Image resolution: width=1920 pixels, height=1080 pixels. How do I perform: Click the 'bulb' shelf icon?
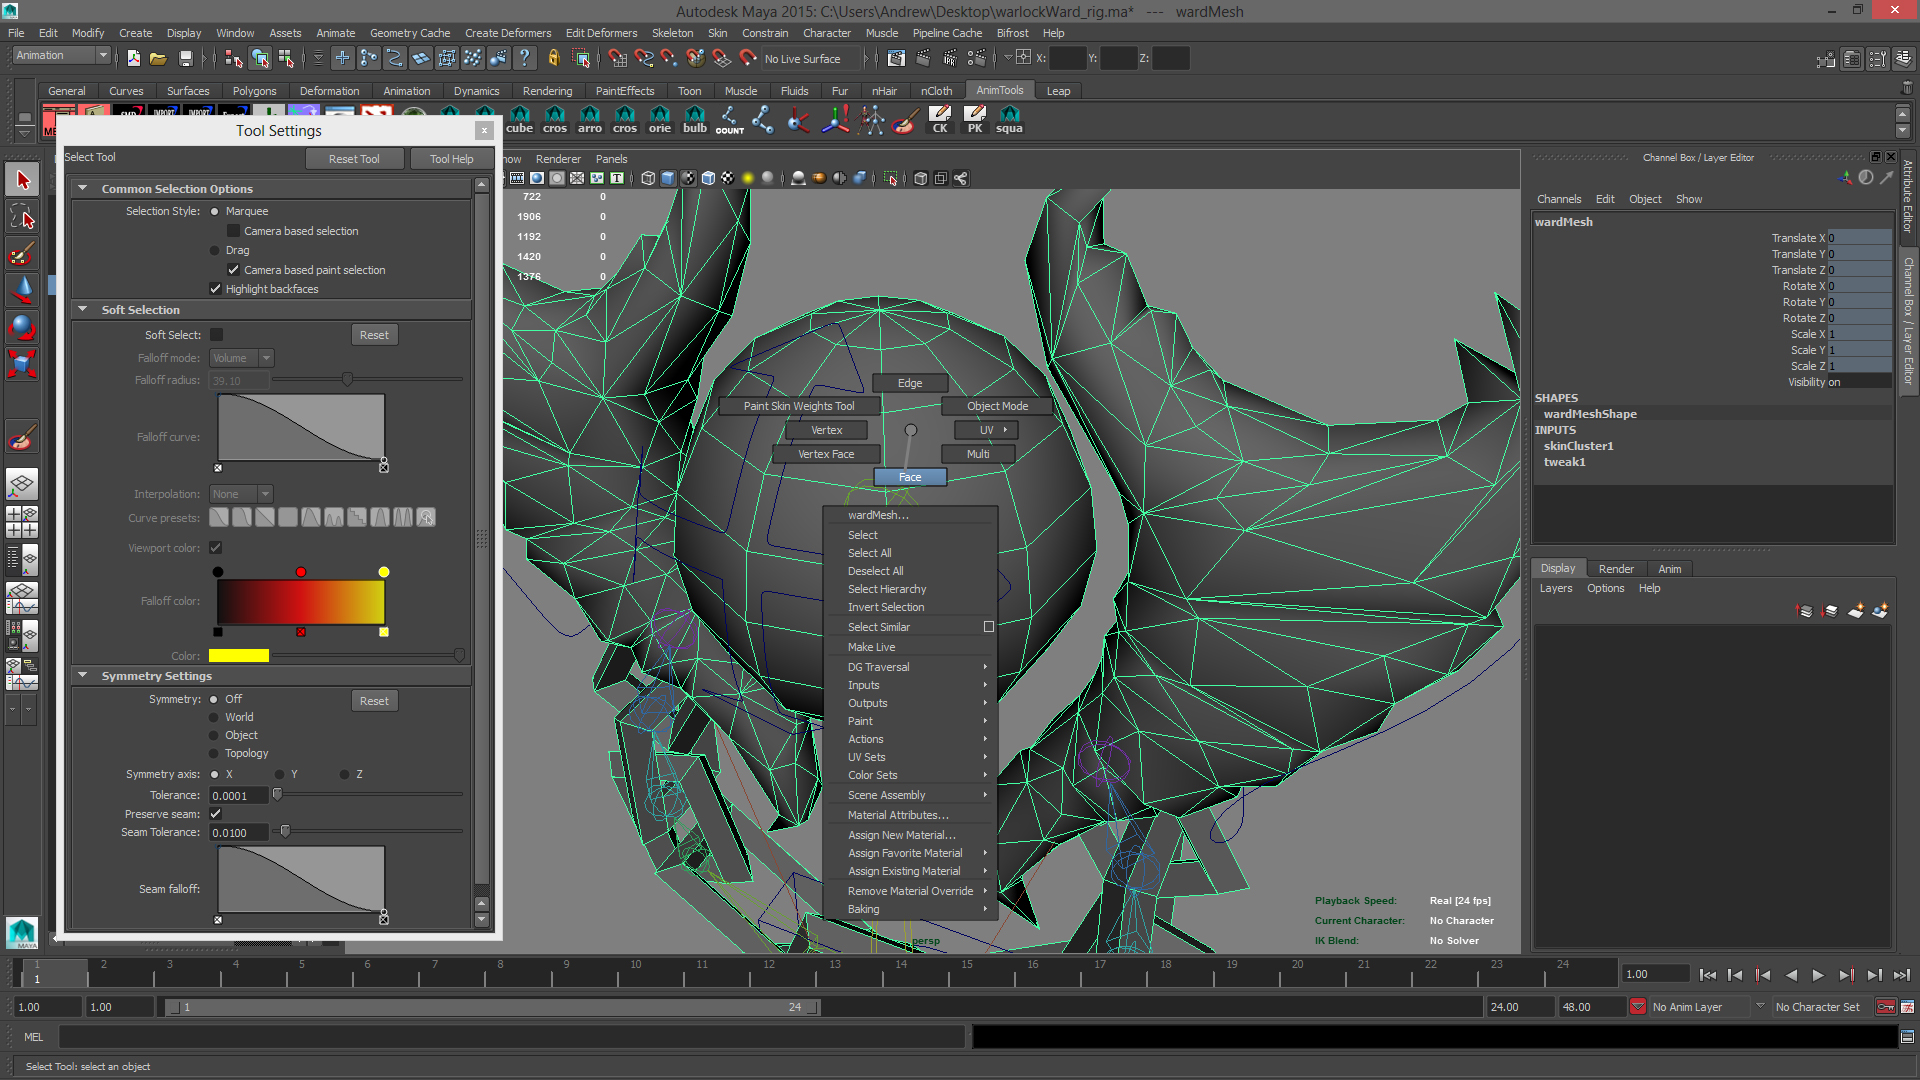pos(694,119)
